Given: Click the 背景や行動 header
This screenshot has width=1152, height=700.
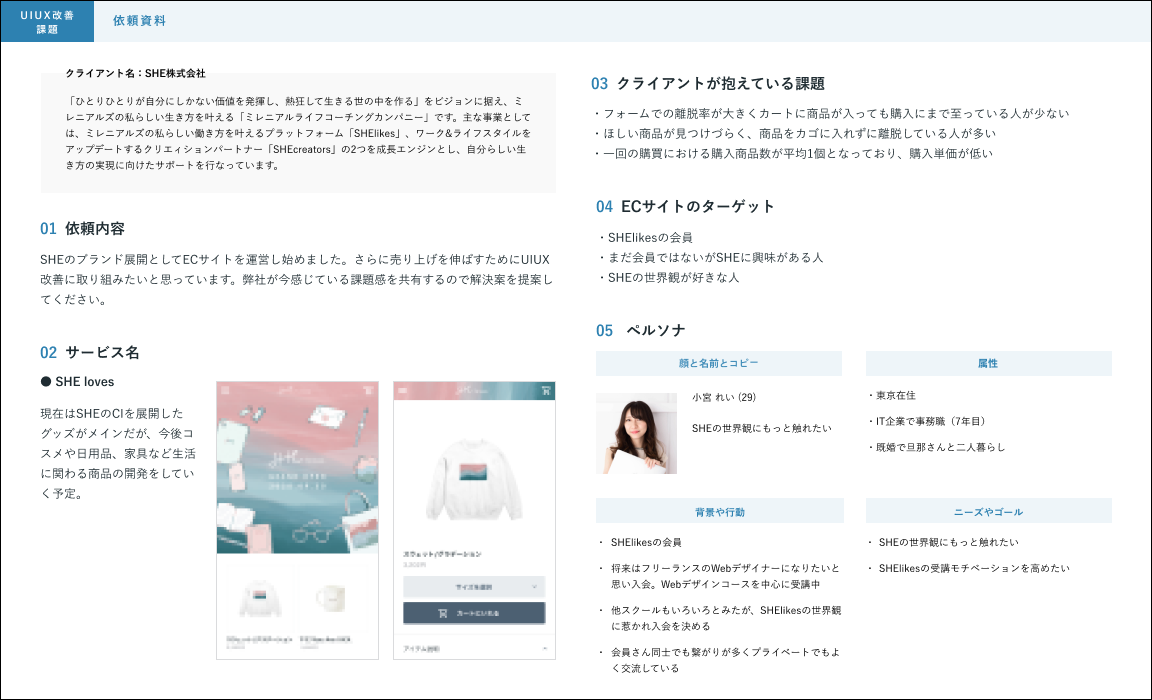Looking at the screenshot, I should pos(718,511).
